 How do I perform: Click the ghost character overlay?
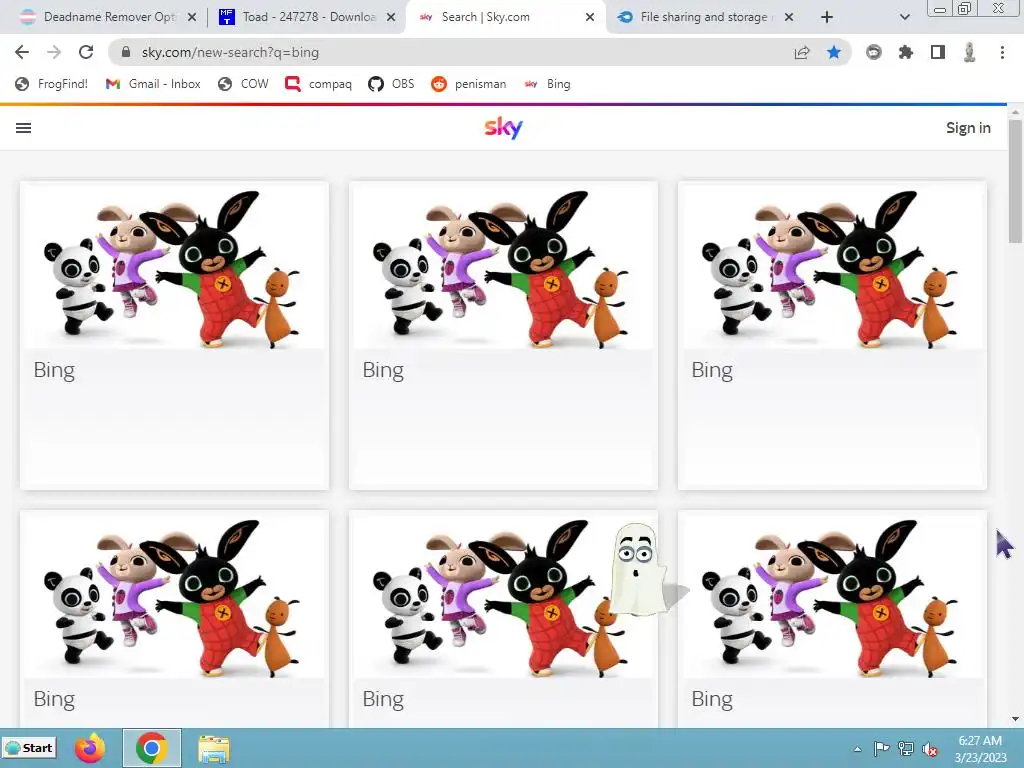point(639,569)
